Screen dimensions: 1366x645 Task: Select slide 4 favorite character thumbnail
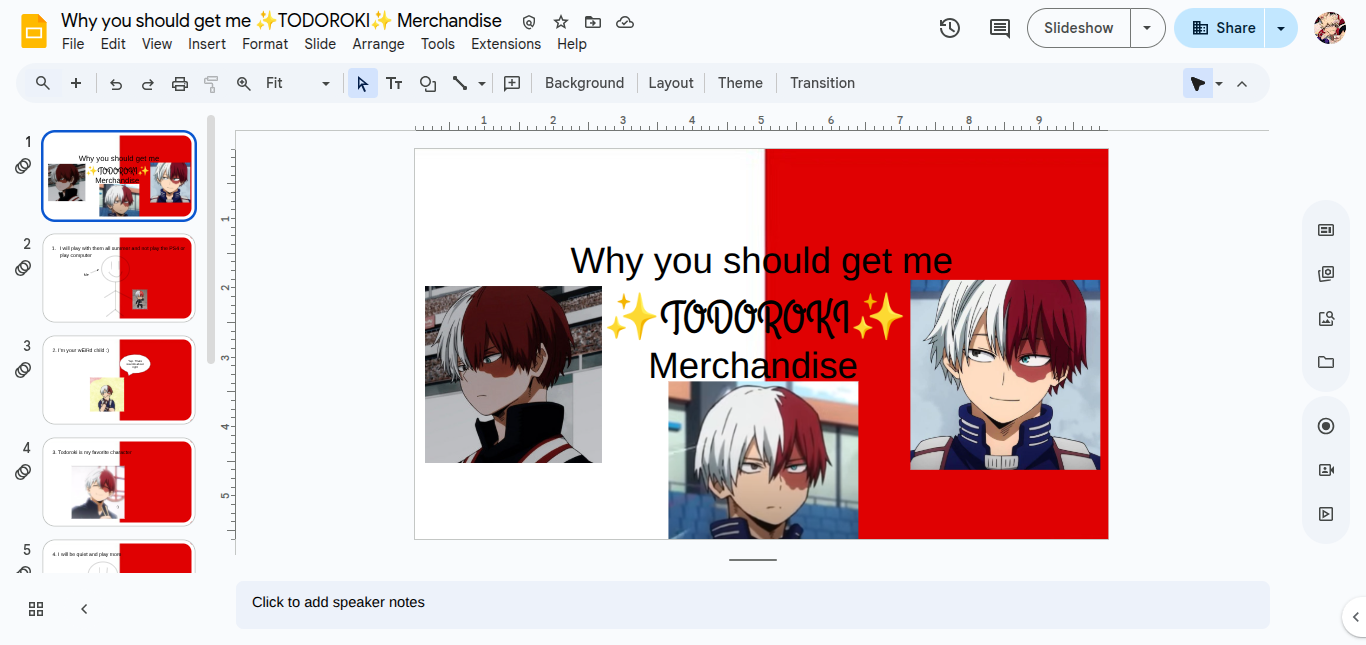pos(119,482)
